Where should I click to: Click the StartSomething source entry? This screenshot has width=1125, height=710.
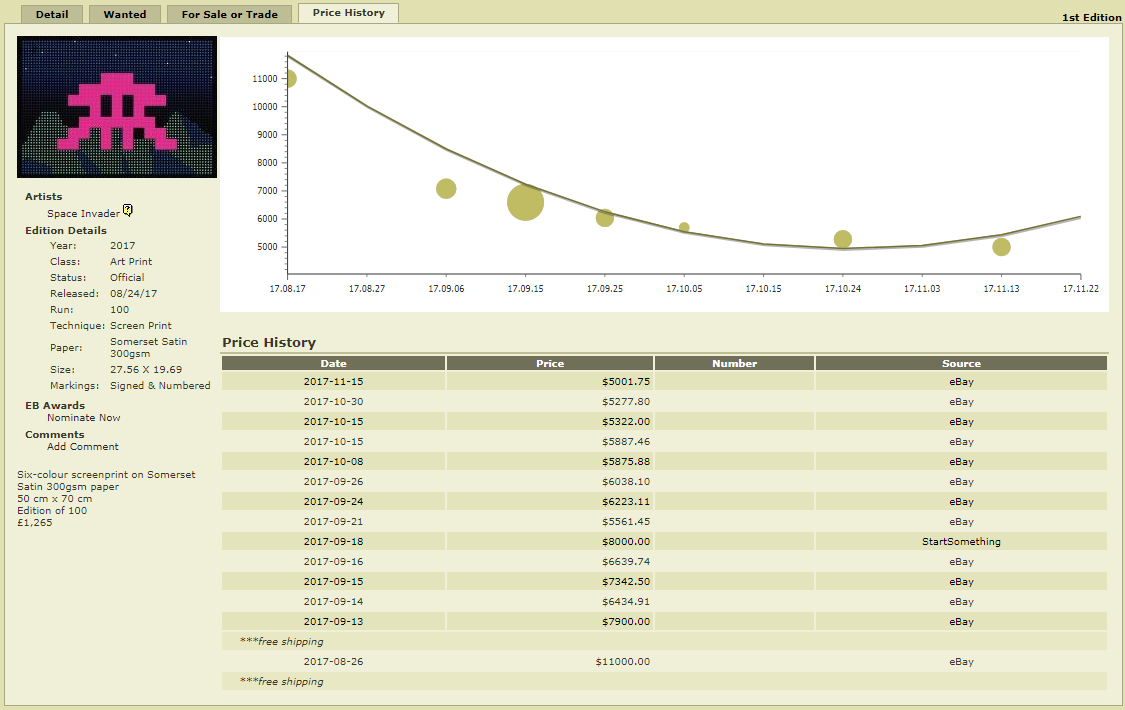tap(961, 542)
